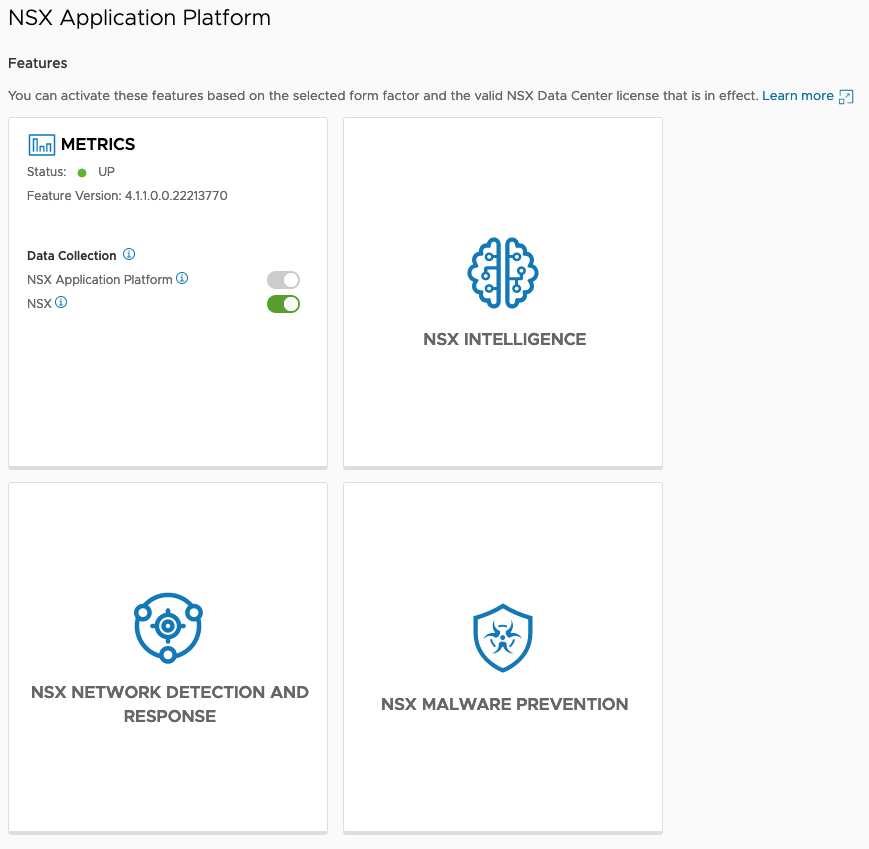
Task: Click the Metrics bar chart icon
Action: tap(42, 145)
